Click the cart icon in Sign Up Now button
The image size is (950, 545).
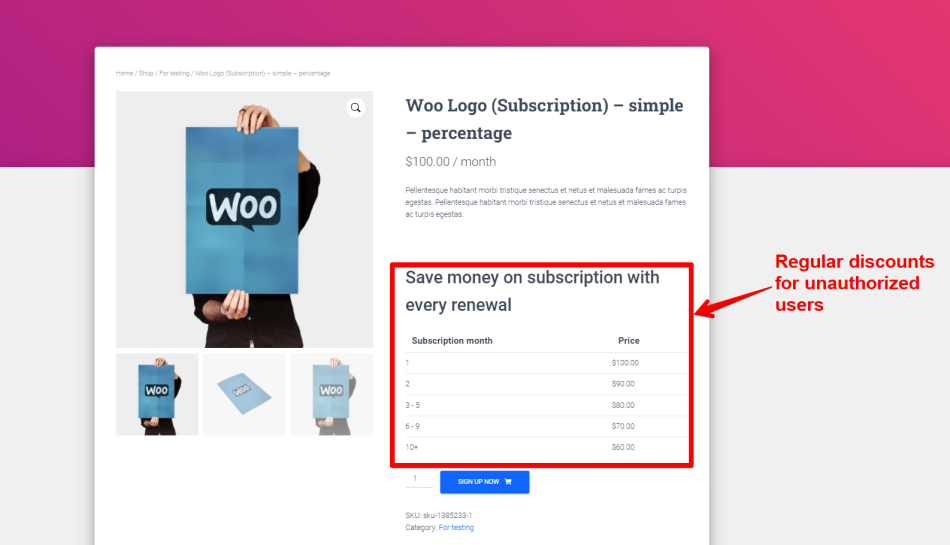[508, 482]
